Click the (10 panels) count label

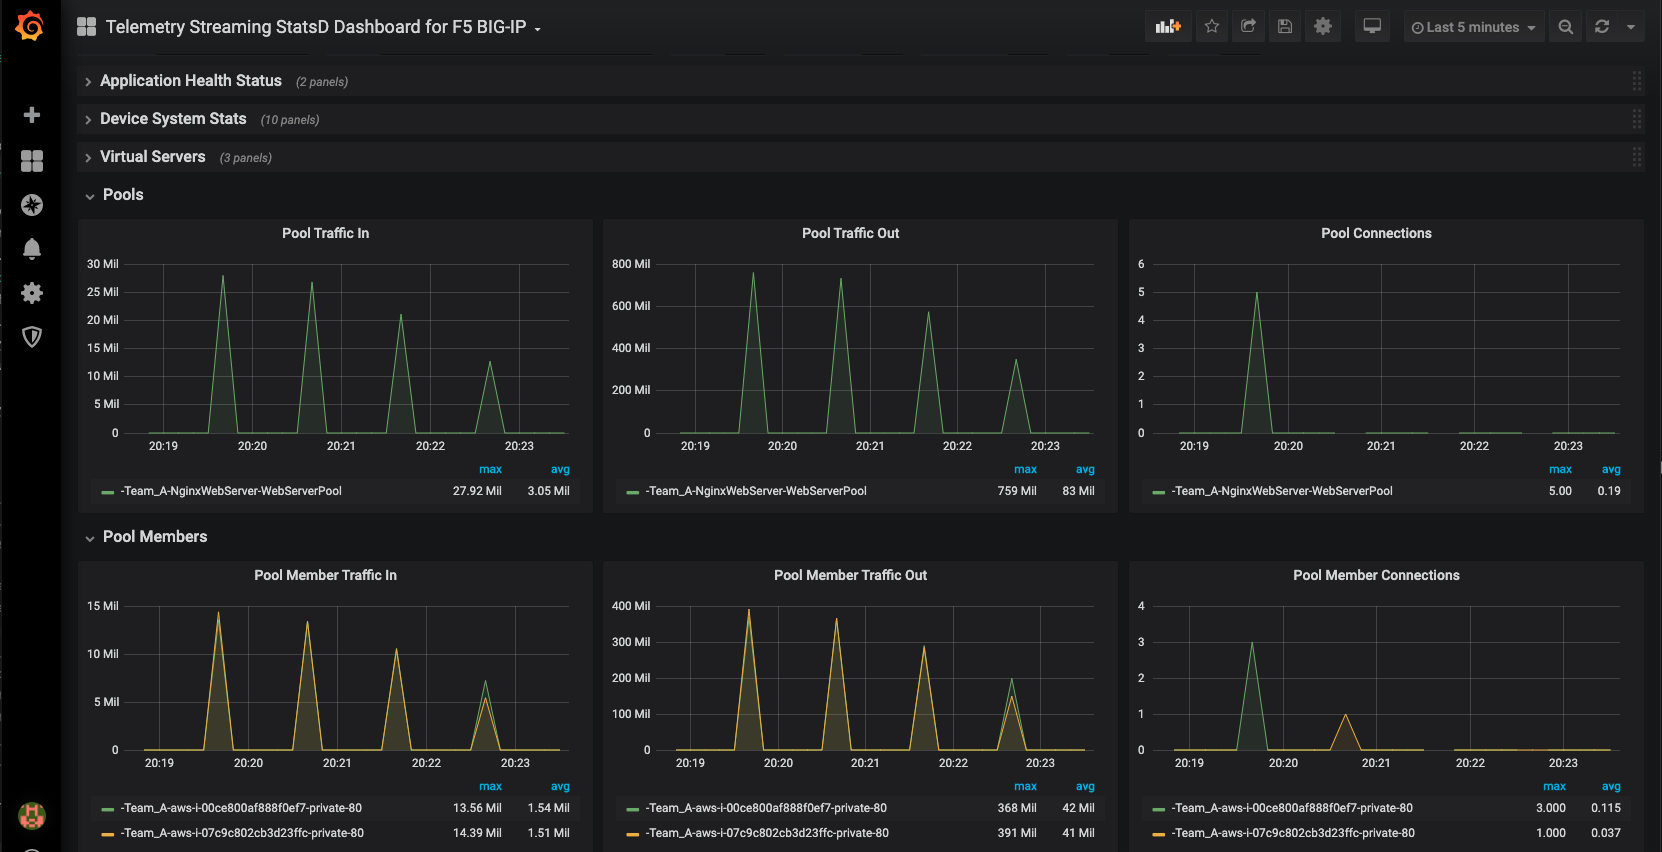pyautogui.click(x=290, y=120)
